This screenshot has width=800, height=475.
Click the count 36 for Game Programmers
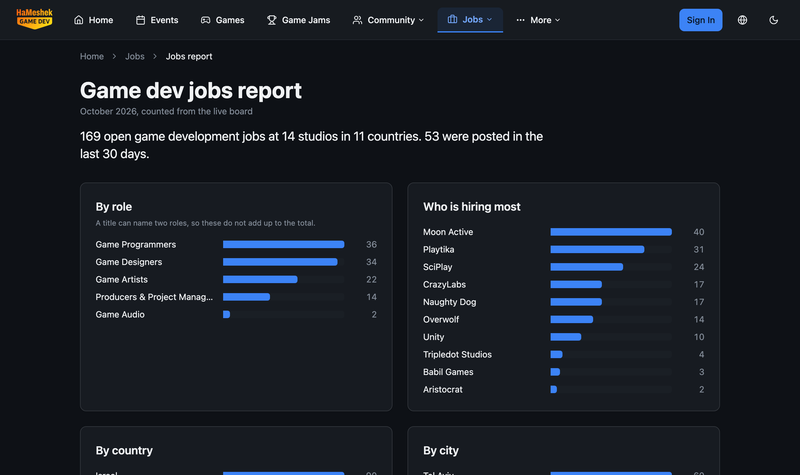371,244
